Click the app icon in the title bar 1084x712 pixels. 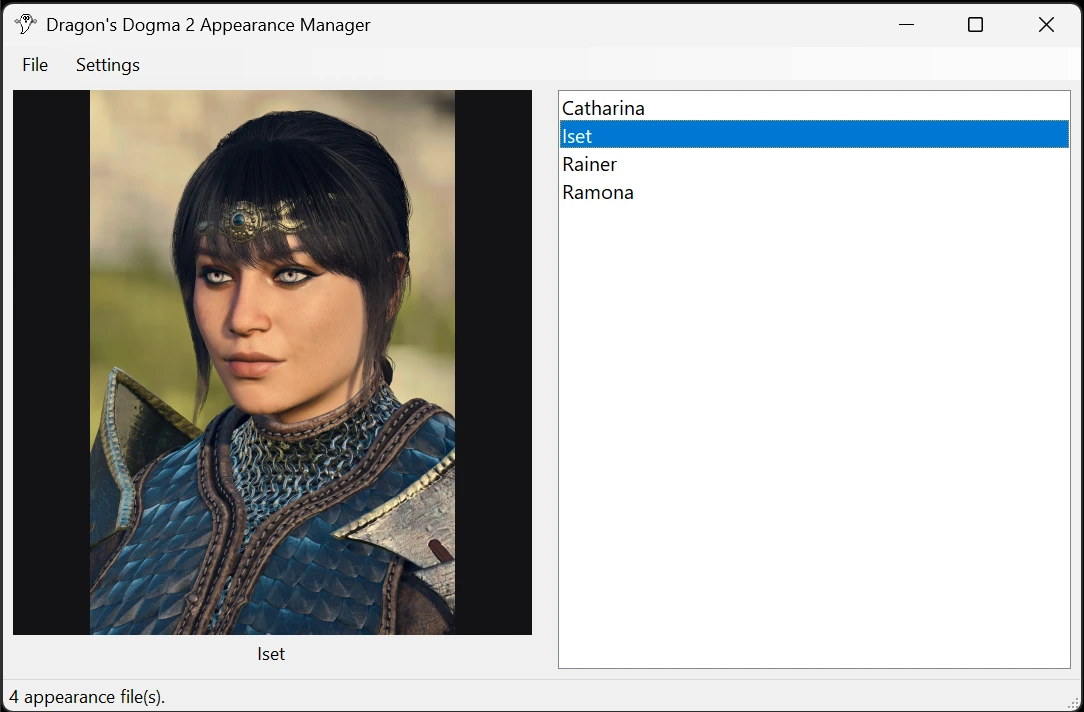(x=26, y=24)
